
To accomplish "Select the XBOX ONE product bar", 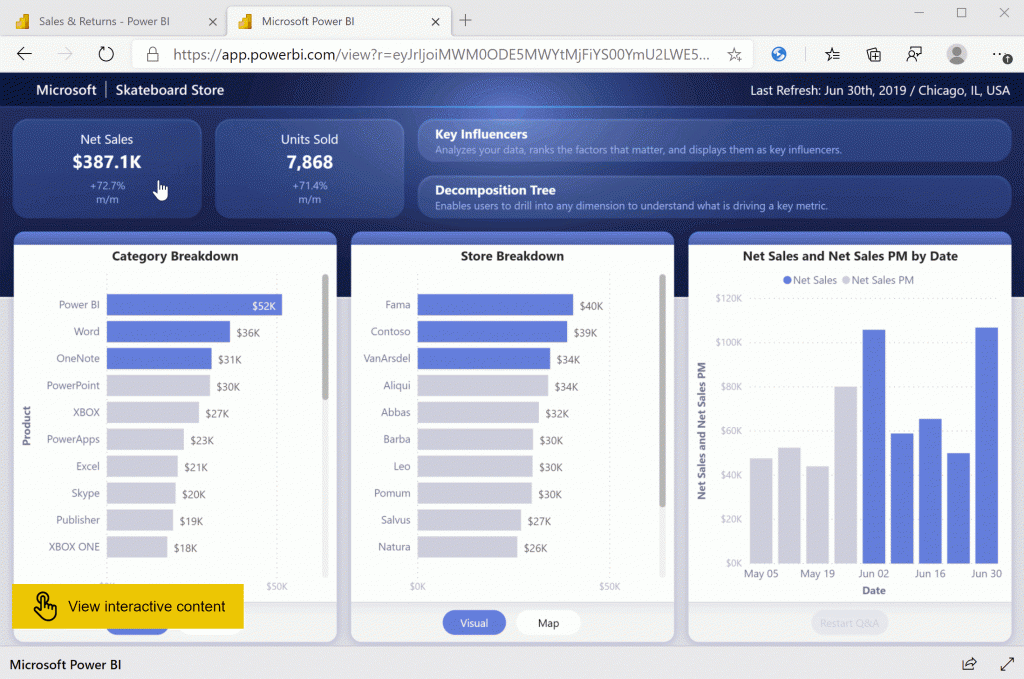I will (137, 547).
